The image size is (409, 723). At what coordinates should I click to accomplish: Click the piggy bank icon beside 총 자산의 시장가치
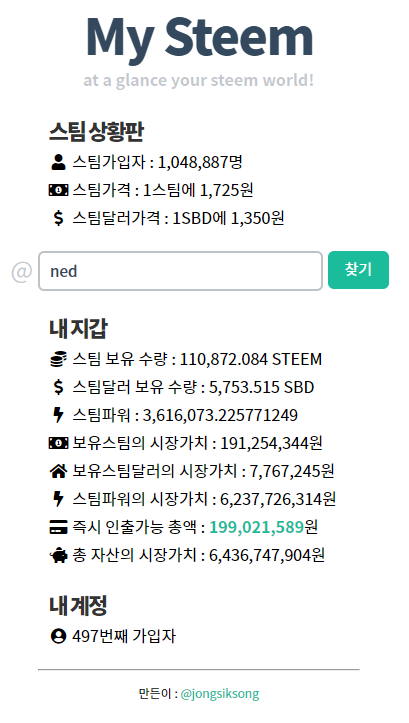[58, 555]
